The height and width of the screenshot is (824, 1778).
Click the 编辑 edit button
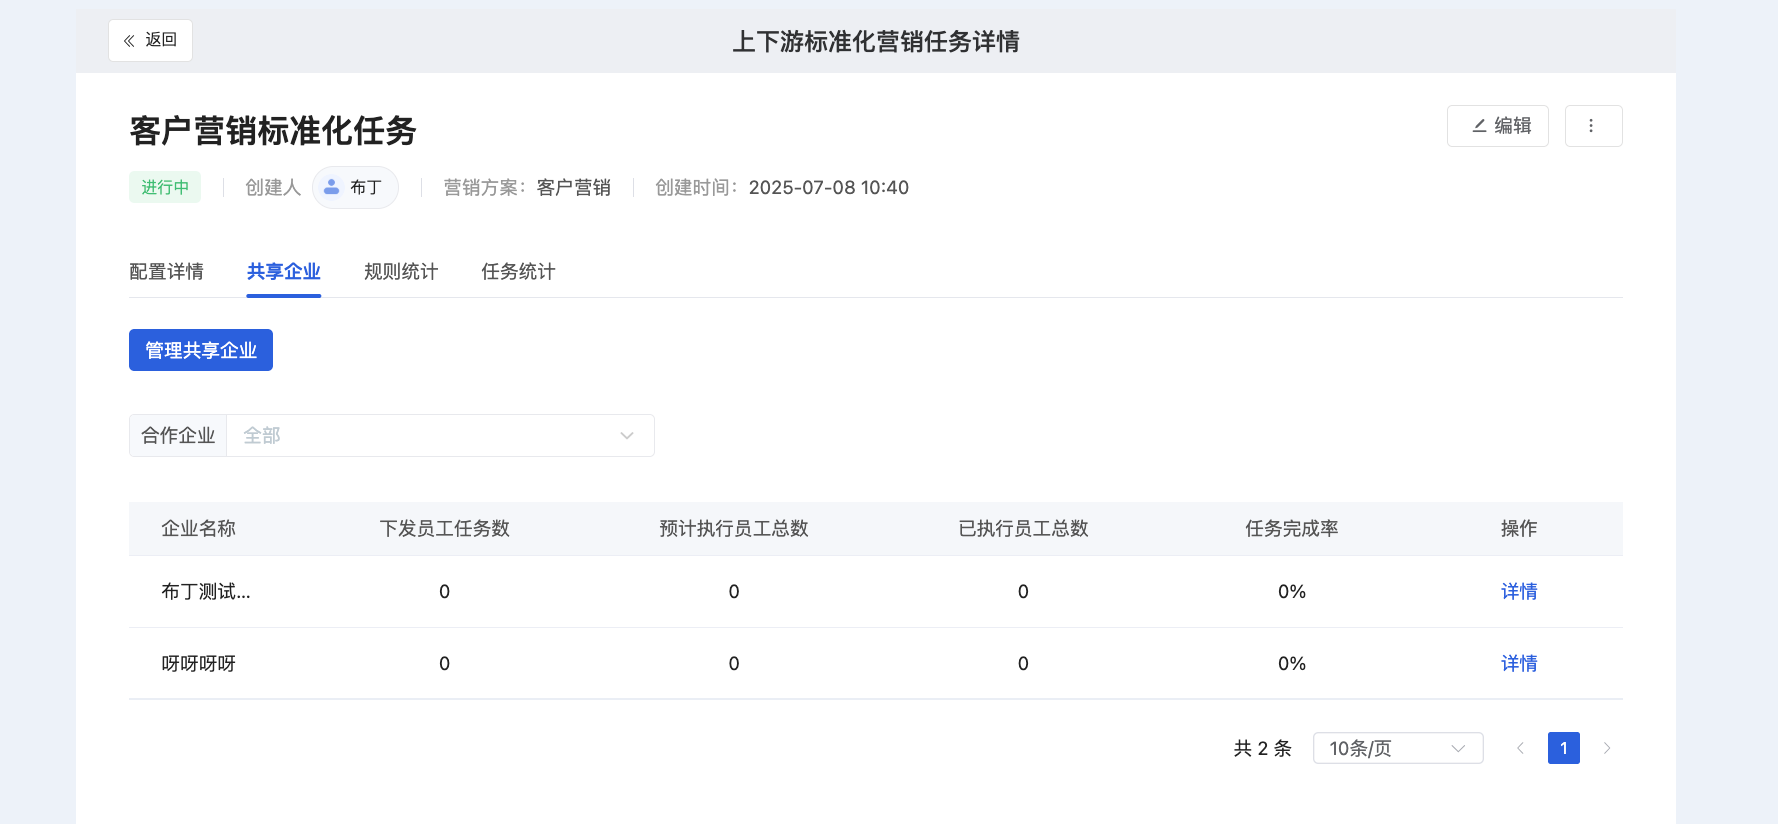(1497, 126)
